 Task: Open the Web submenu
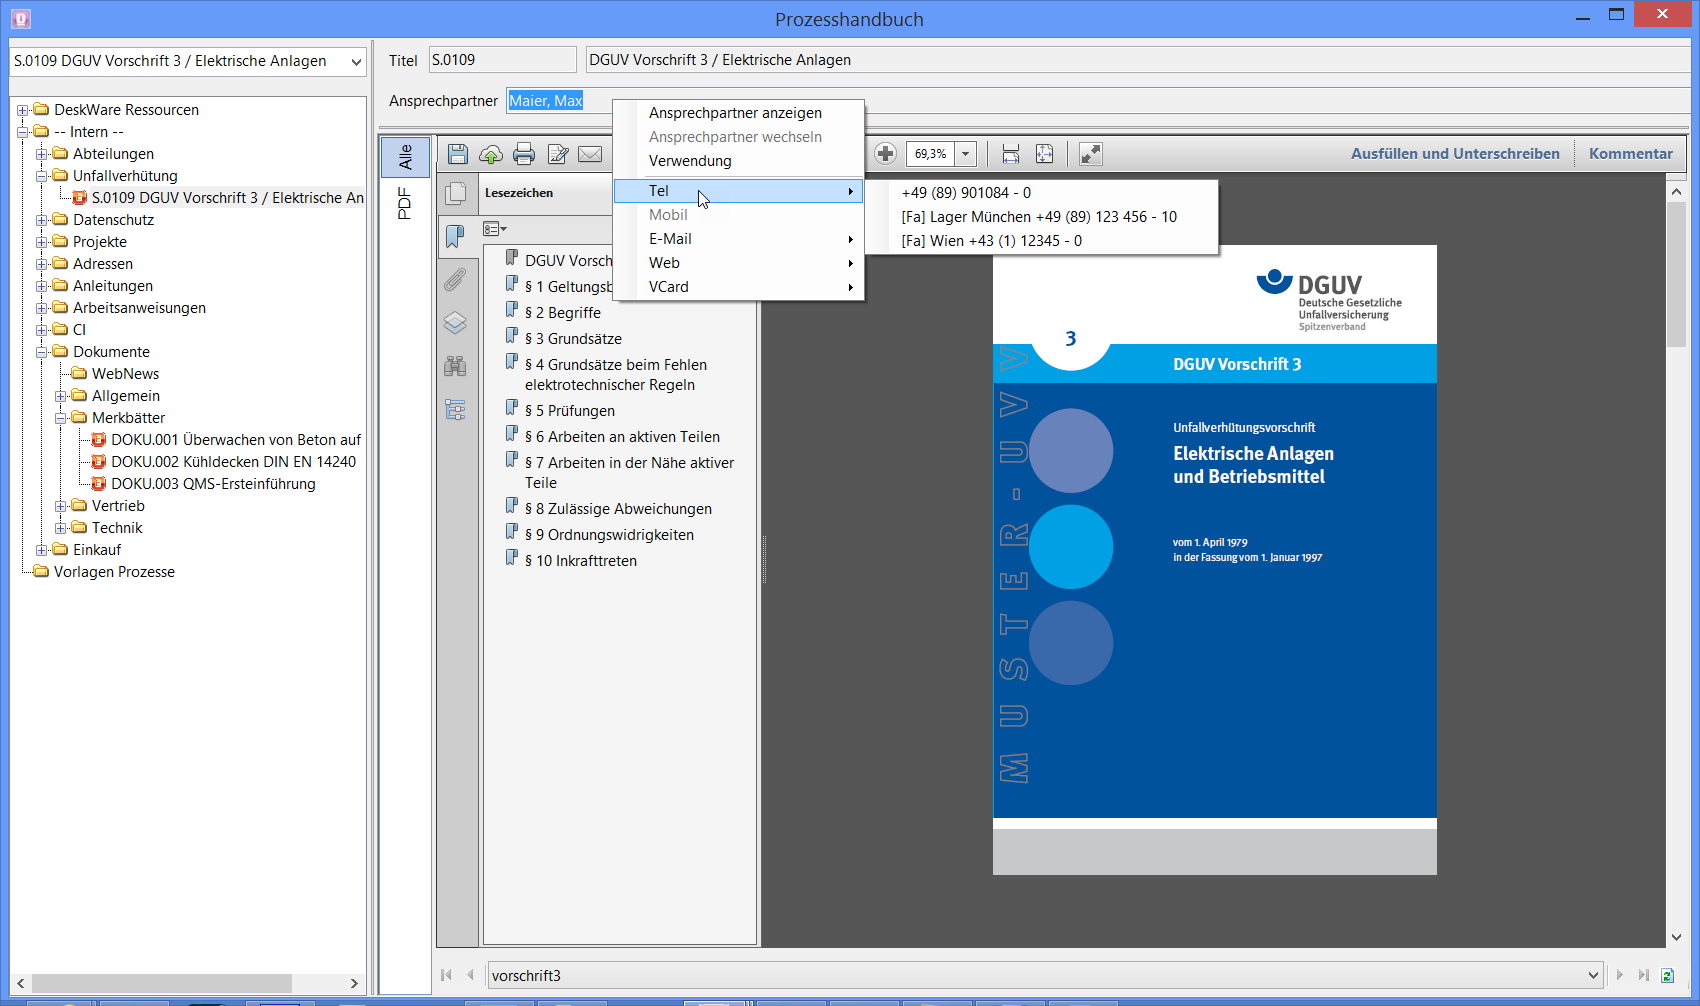click(738, 263)
